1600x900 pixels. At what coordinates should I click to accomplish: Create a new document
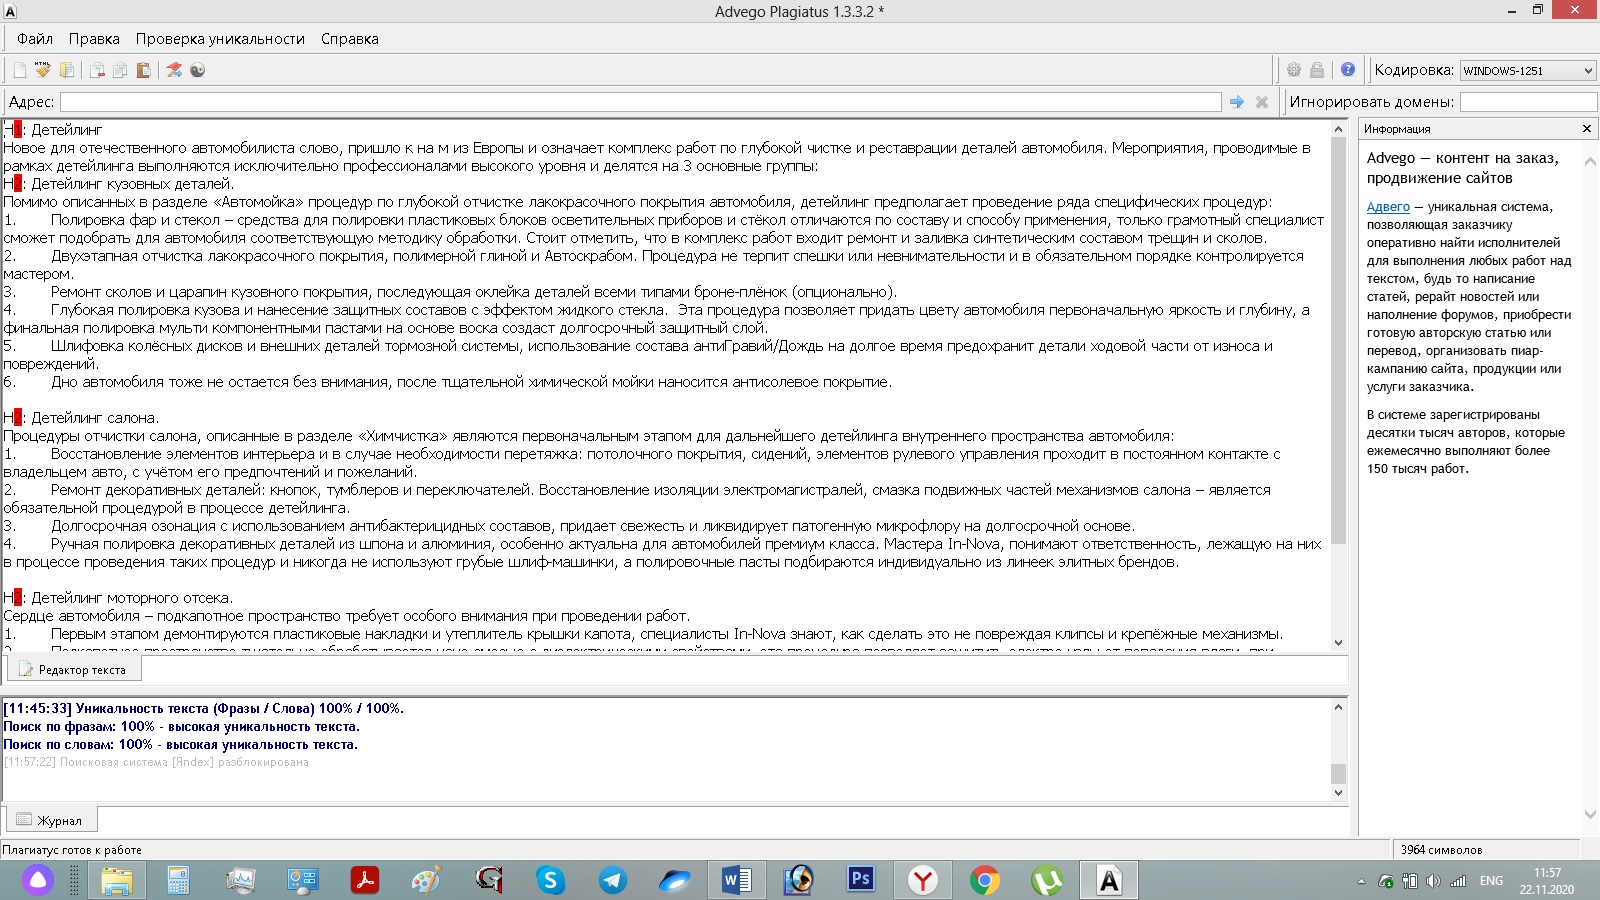click(19, 70)
